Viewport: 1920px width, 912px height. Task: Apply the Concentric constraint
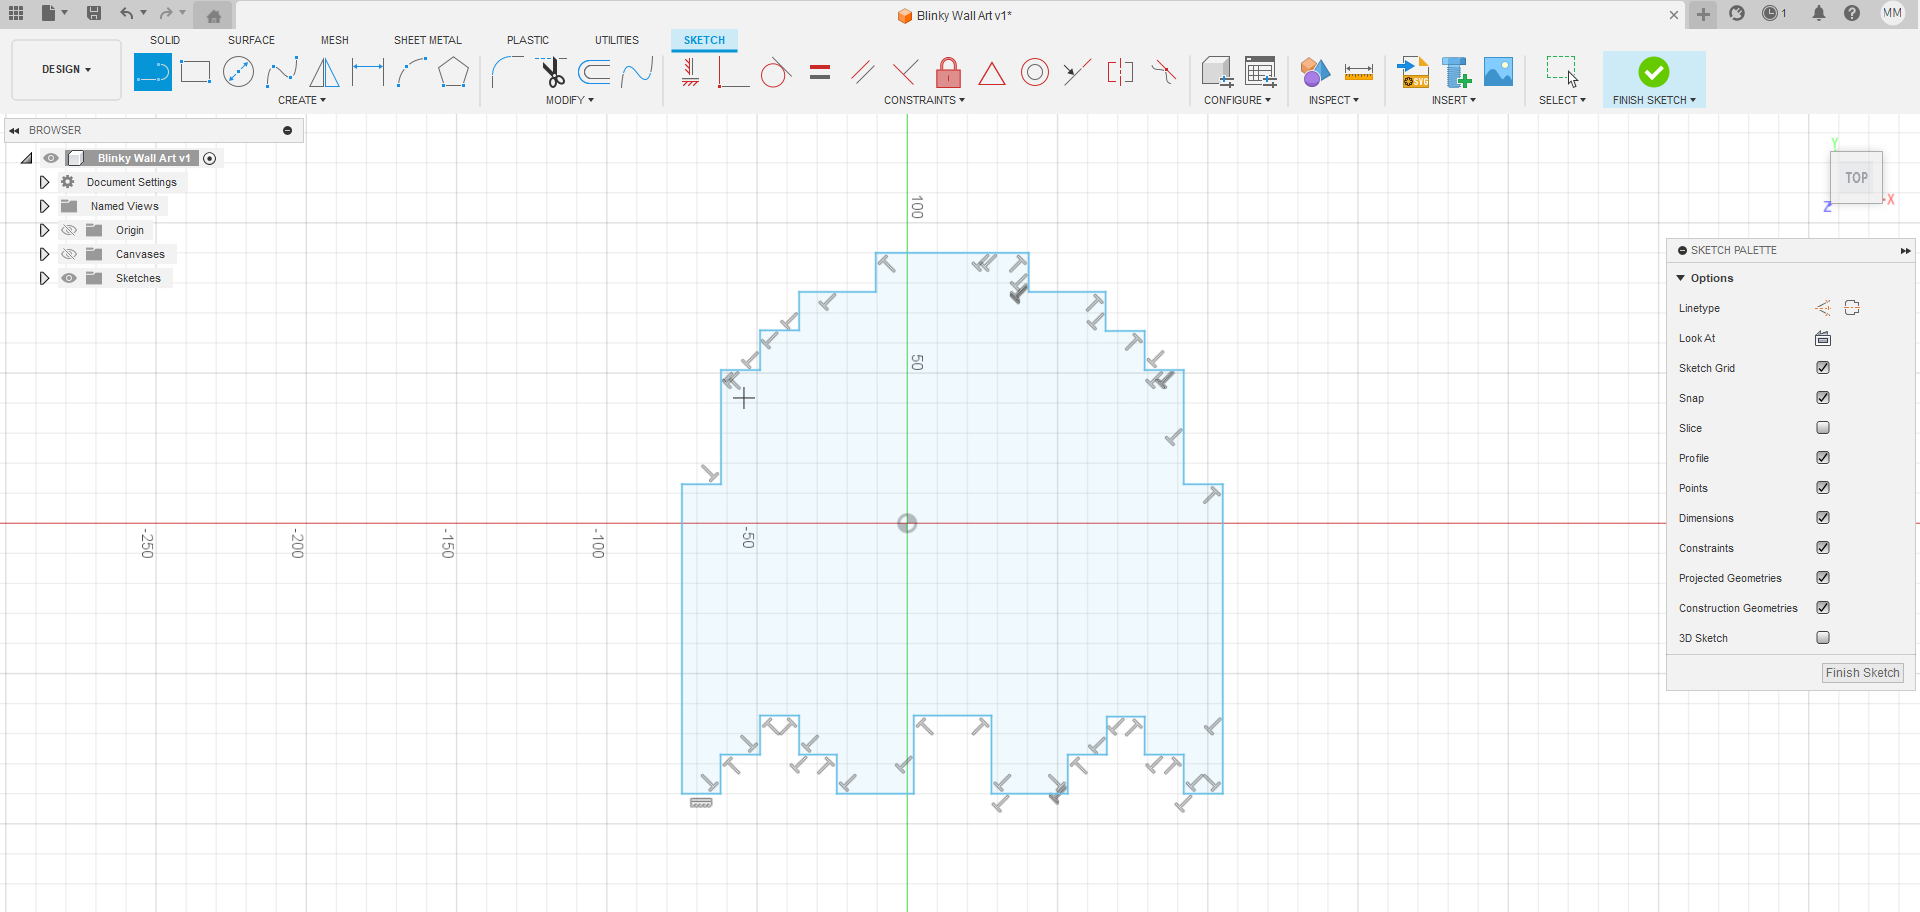[1035, 72]
